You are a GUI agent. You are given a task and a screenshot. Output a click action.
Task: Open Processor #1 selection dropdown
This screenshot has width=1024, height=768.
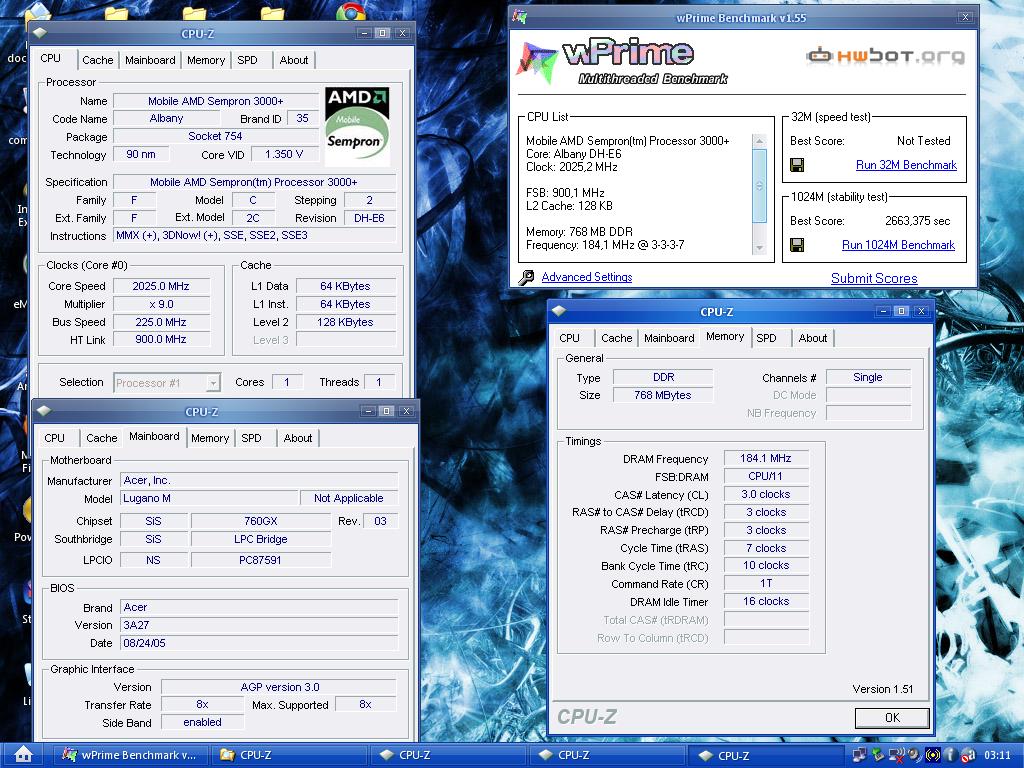[213, 383]
